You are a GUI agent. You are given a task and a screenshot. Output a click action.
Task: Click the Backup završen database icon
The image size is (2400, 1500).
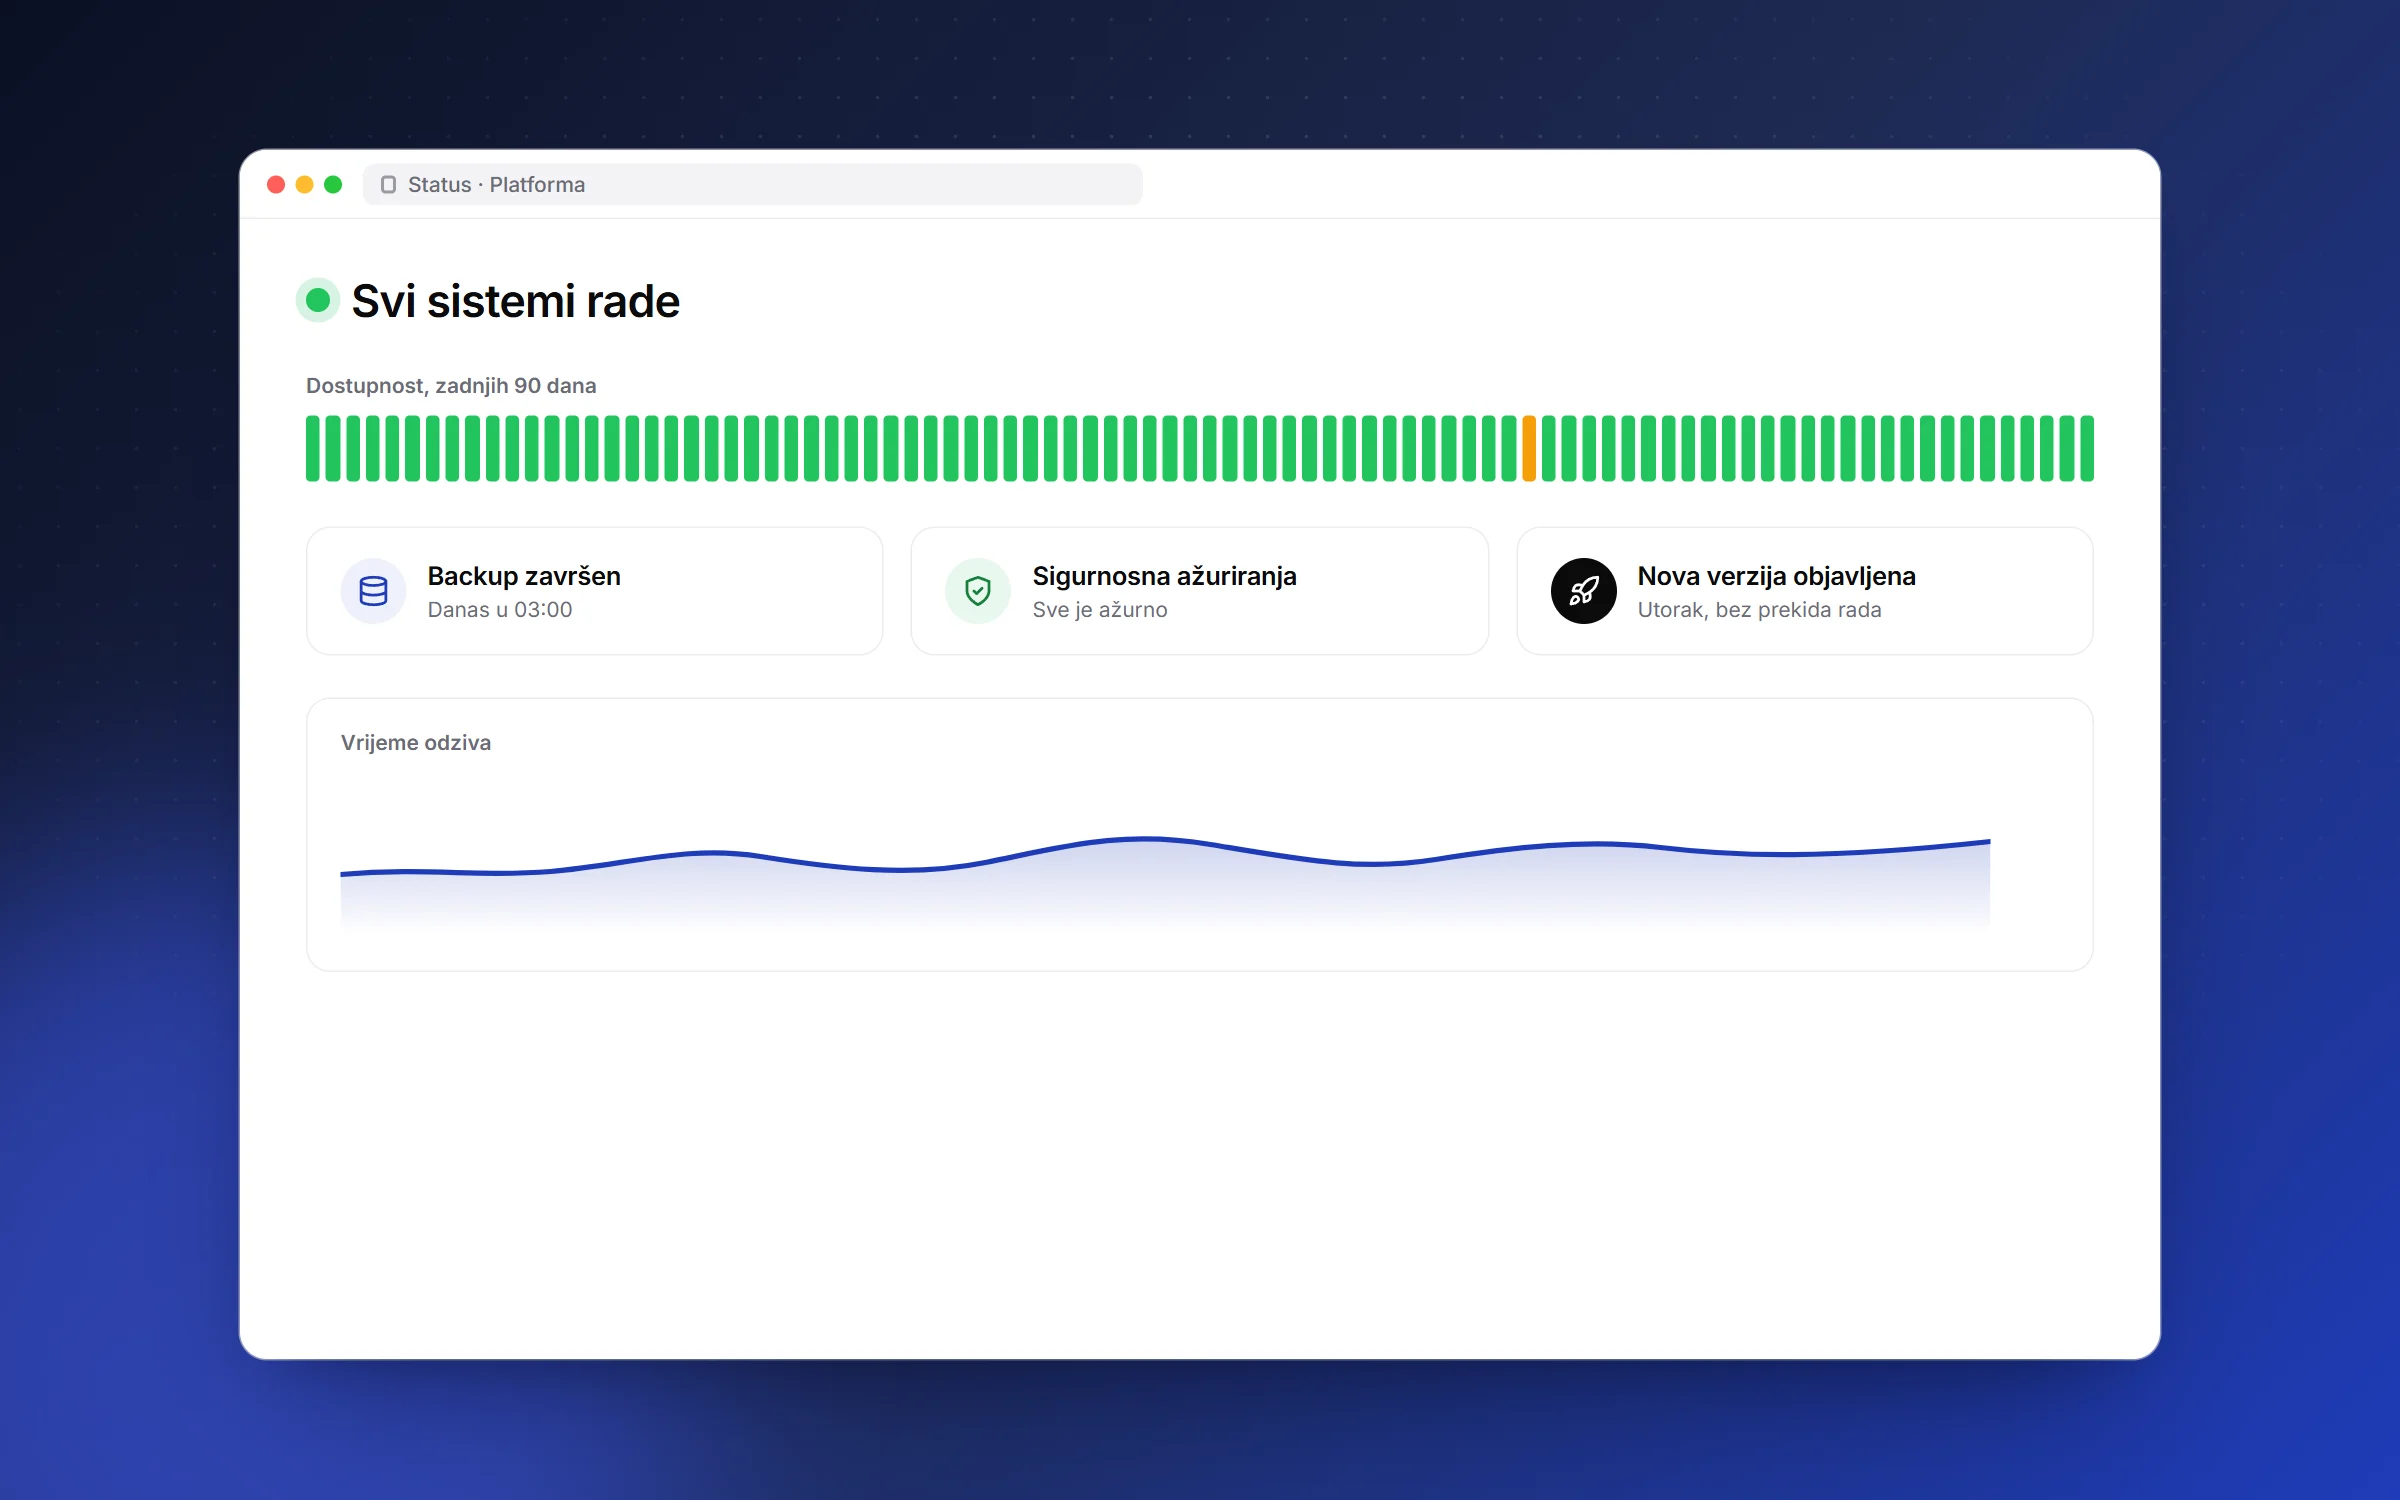tap(373, 591)
